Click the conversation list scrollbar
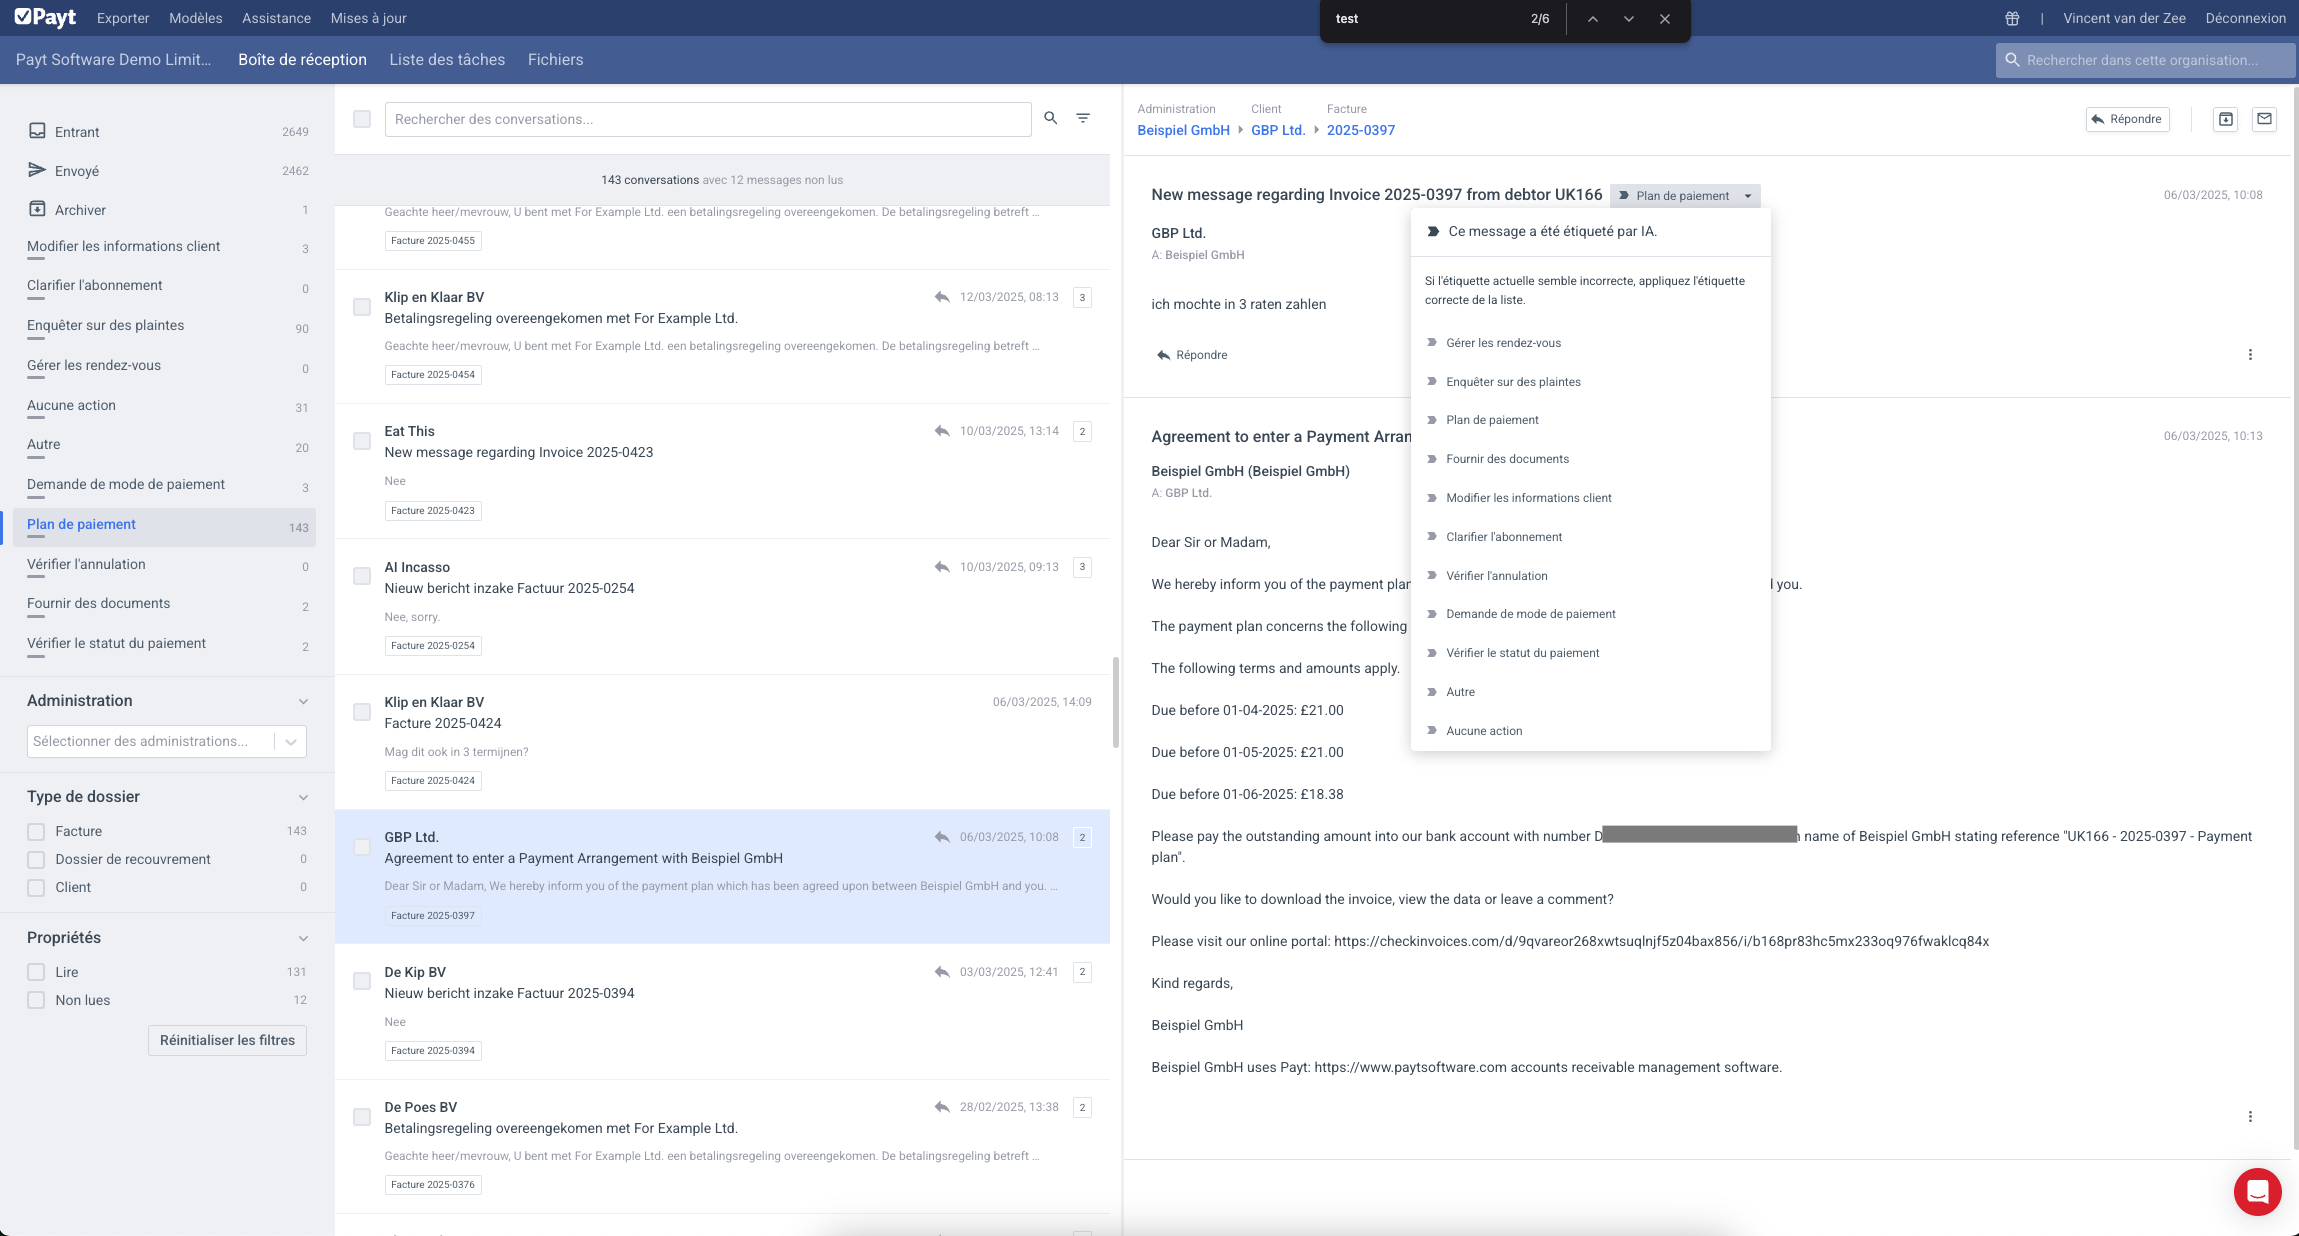This screenshot has width=2299, height=1236. 1115,702
